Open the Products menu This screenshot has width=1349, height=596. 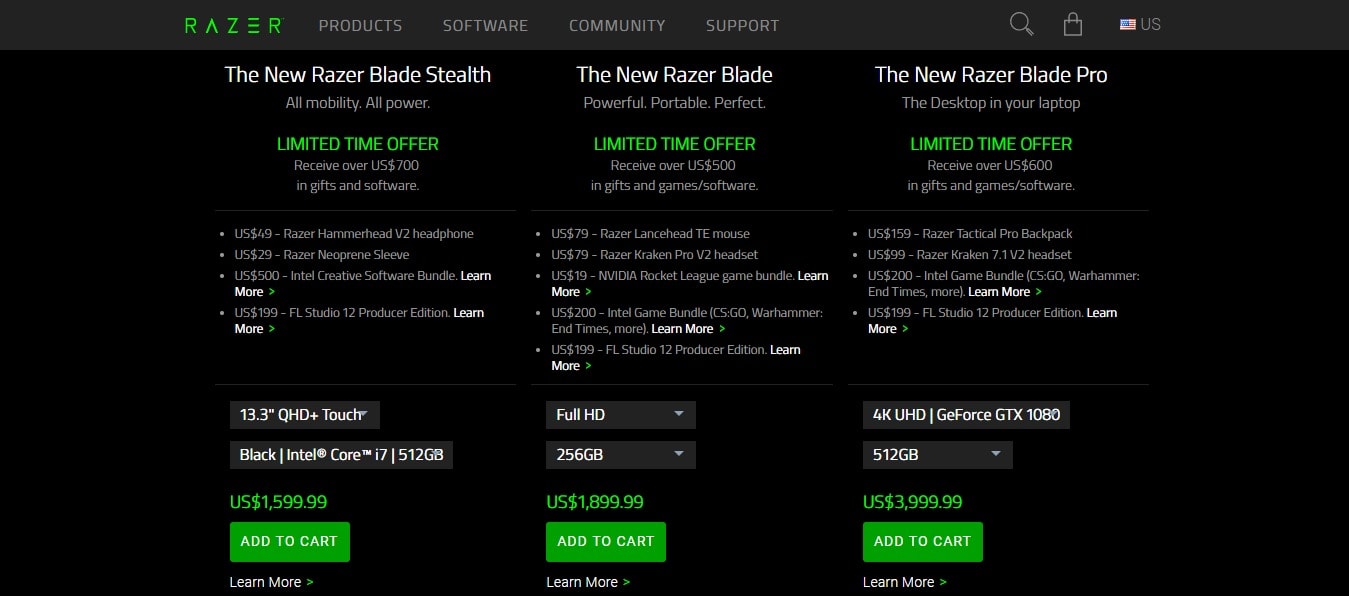coord(360,25)
